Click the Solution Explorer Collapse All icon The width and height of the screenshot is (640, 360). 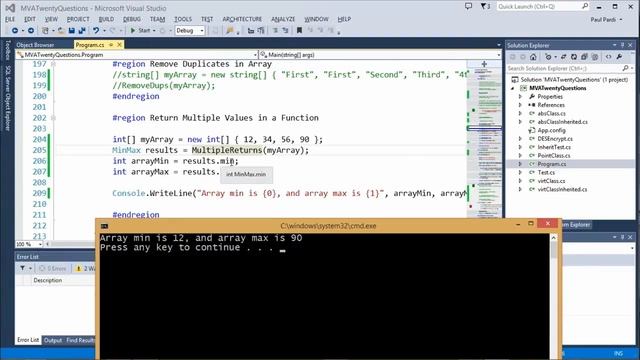pos(584,57)
